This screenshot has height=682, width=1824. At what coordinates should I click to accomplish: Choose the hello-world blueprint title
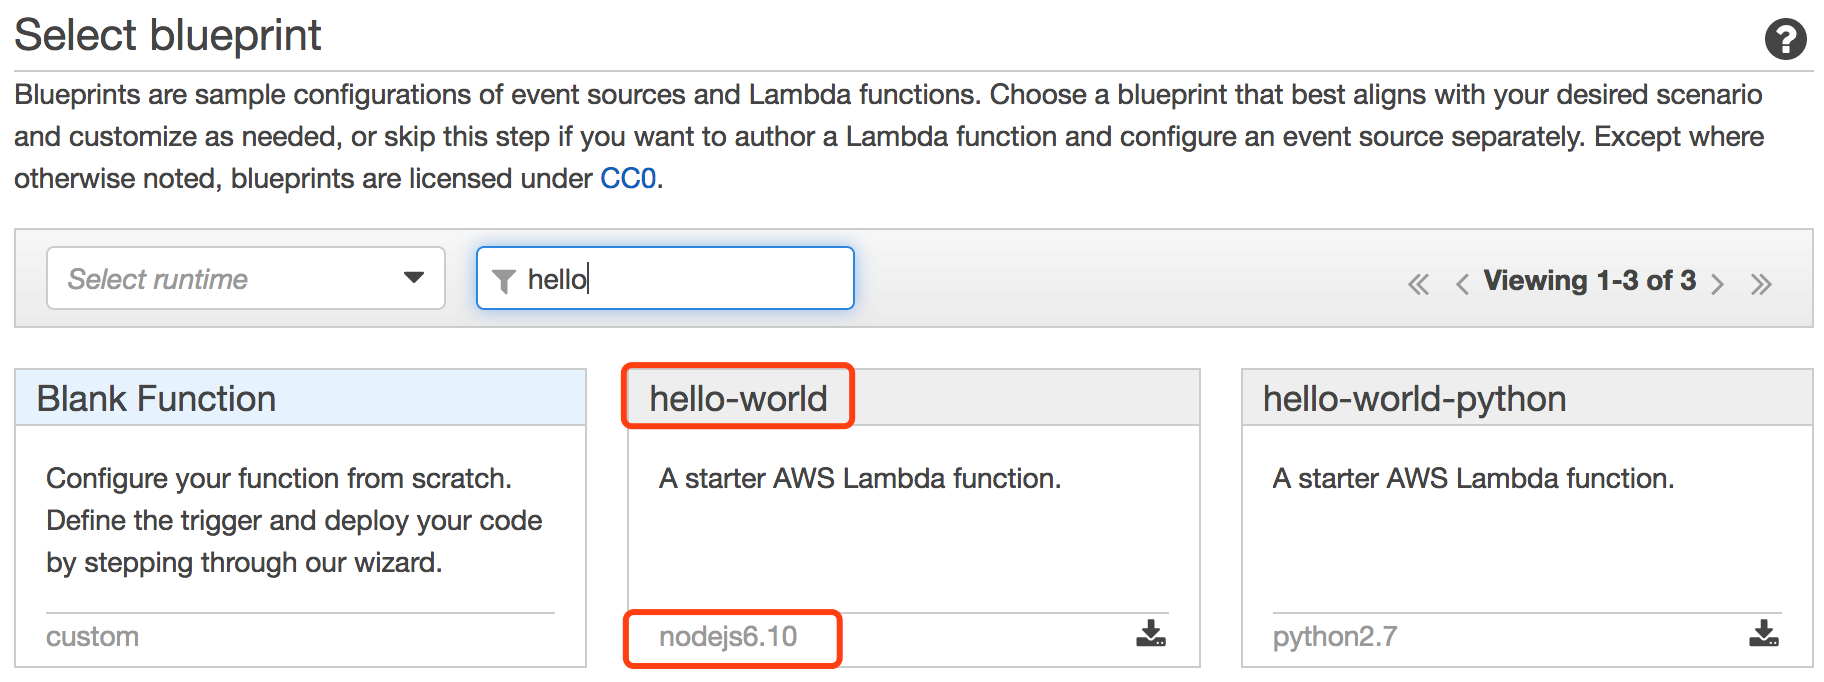[x=738, y=399]
